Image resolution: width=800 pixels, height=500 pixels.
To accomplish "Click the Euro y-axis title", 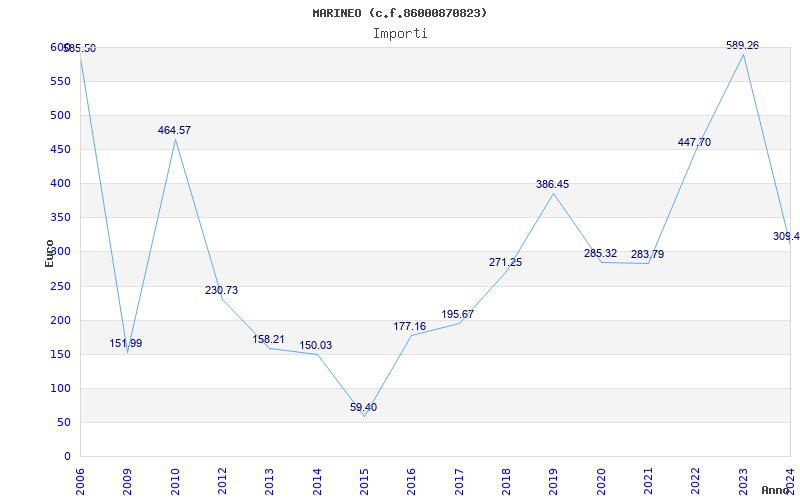I will coord(49,254).
